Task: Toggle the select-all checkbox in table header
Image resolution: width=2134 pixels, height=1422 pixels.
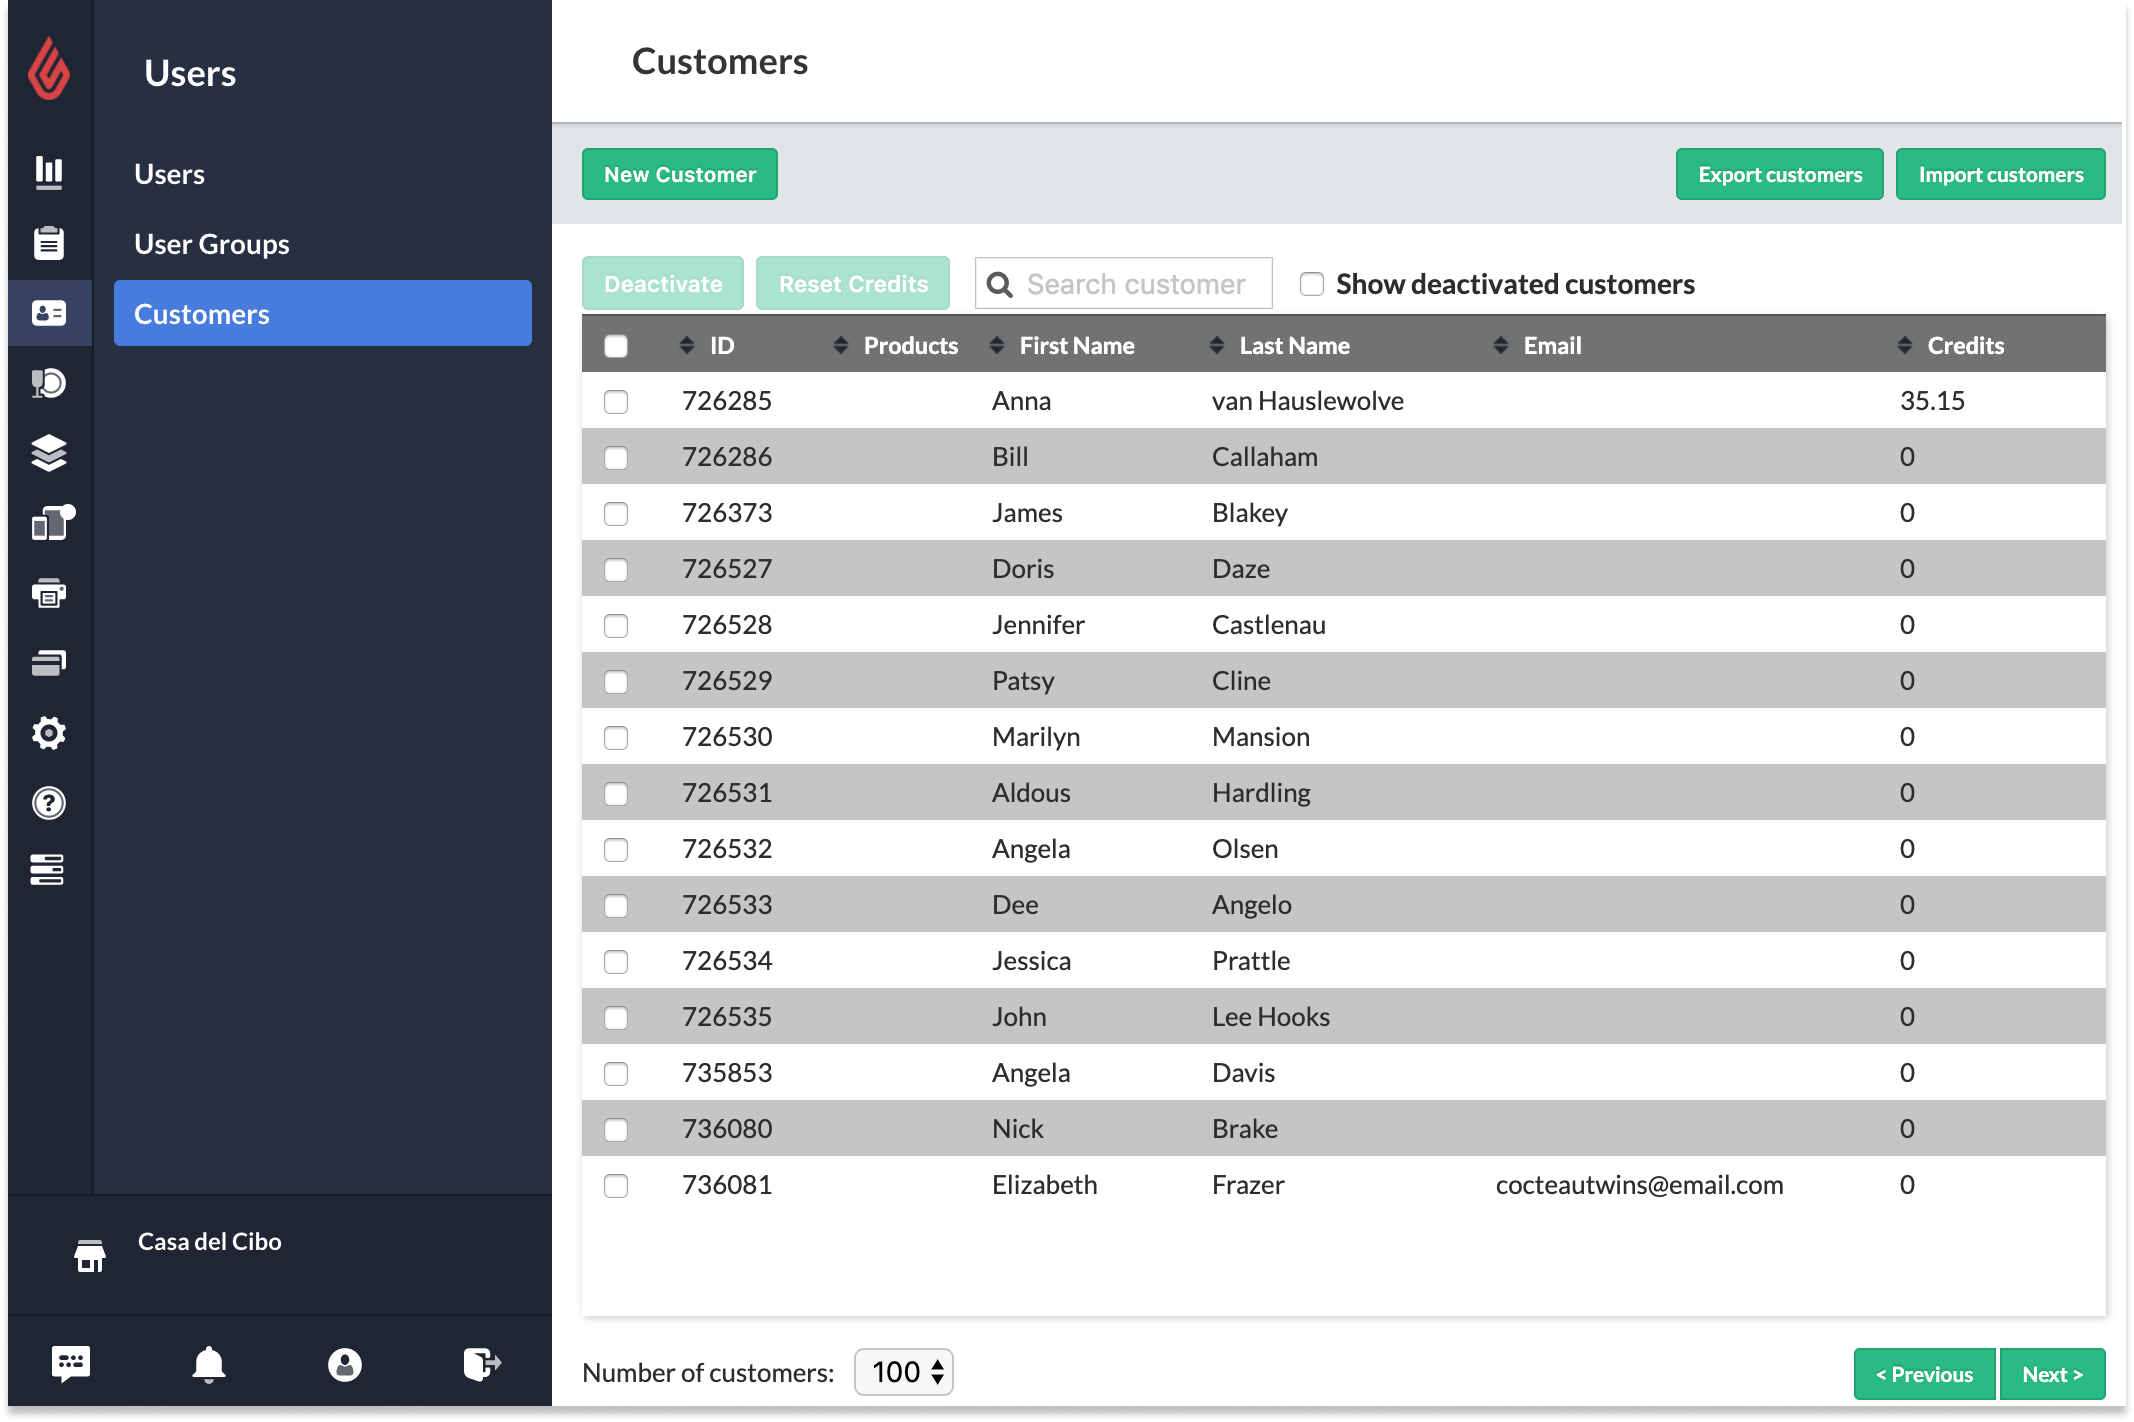Action: click(616, 346)
